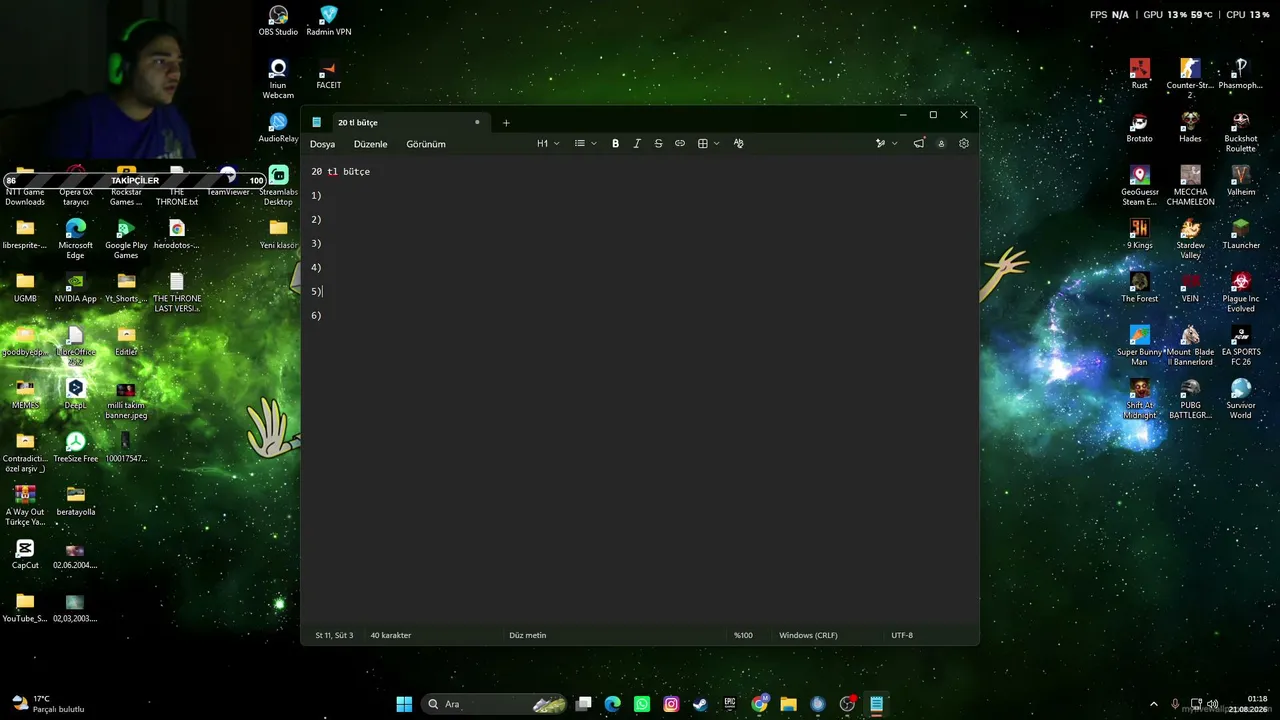Open the Dosya menu
Screen dimensions: 1280x720
click(x=322, y=144)
